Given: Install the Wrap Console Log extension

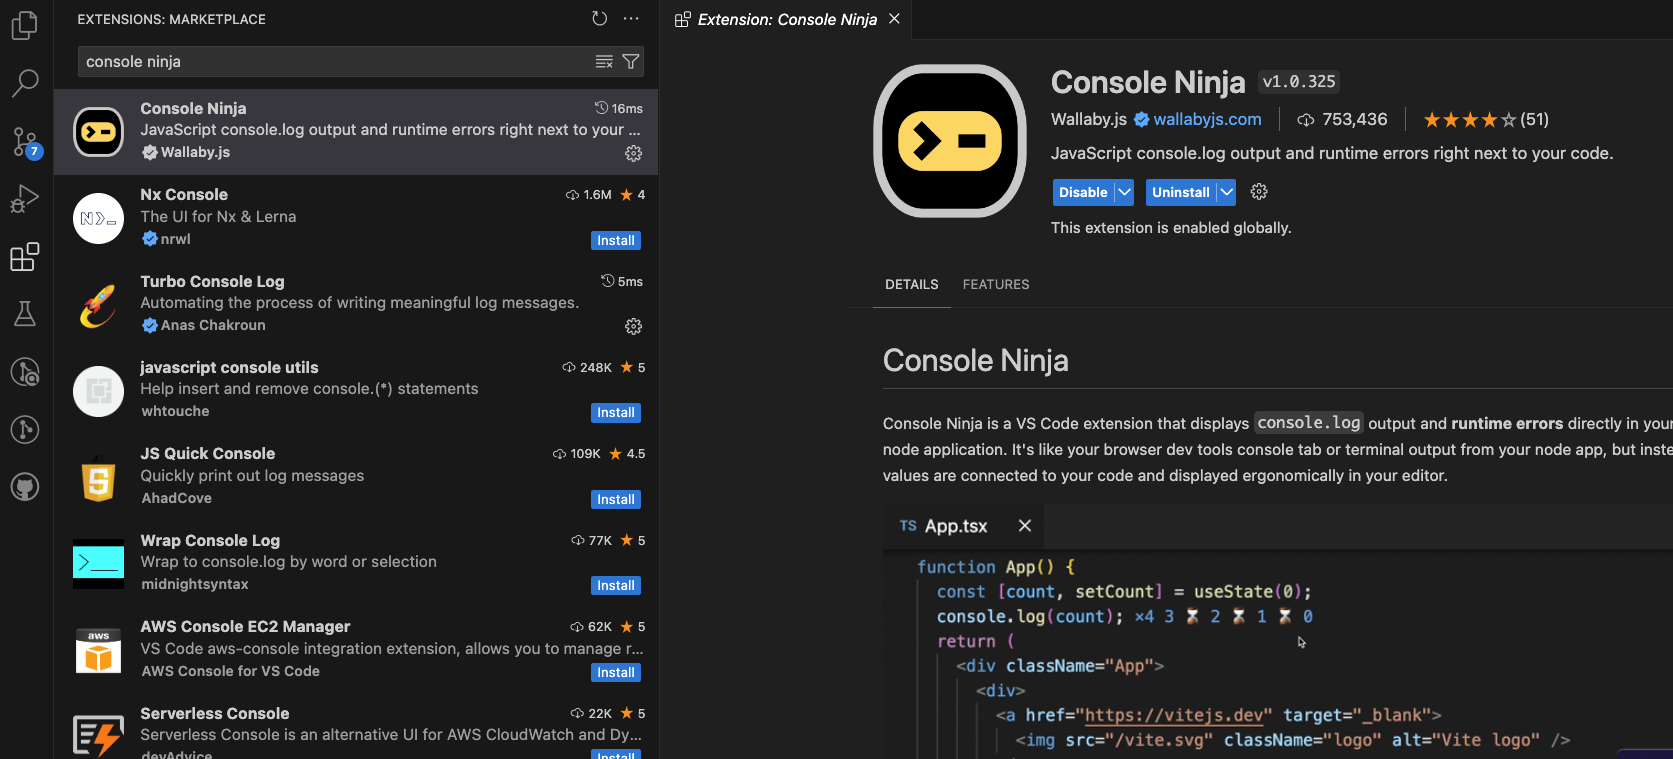Looking at the screenshot, I should pos(616,586).
